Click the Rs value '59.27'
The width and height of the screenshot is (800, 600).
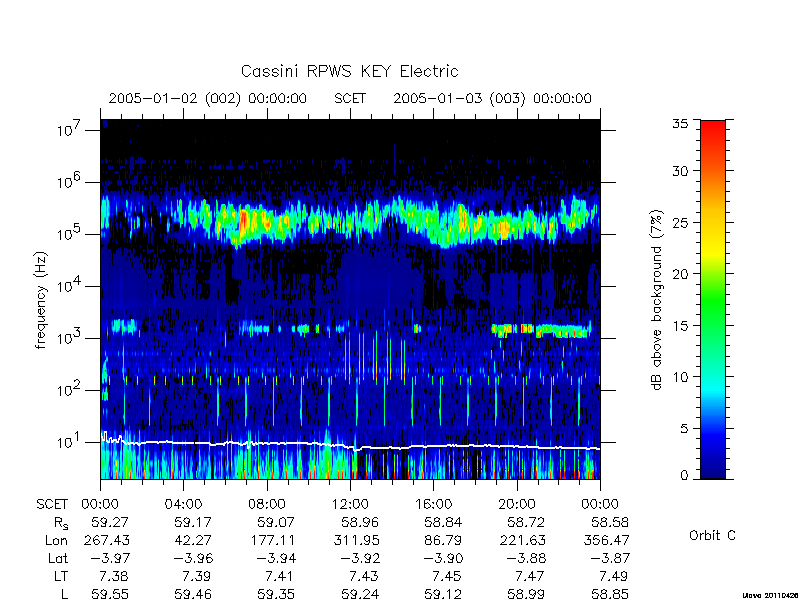tap(110, 522)
